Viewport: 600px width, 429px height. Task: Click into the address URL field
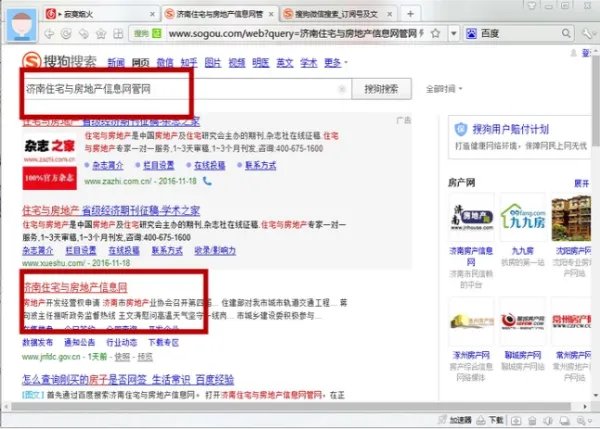[x=295, y=34]
